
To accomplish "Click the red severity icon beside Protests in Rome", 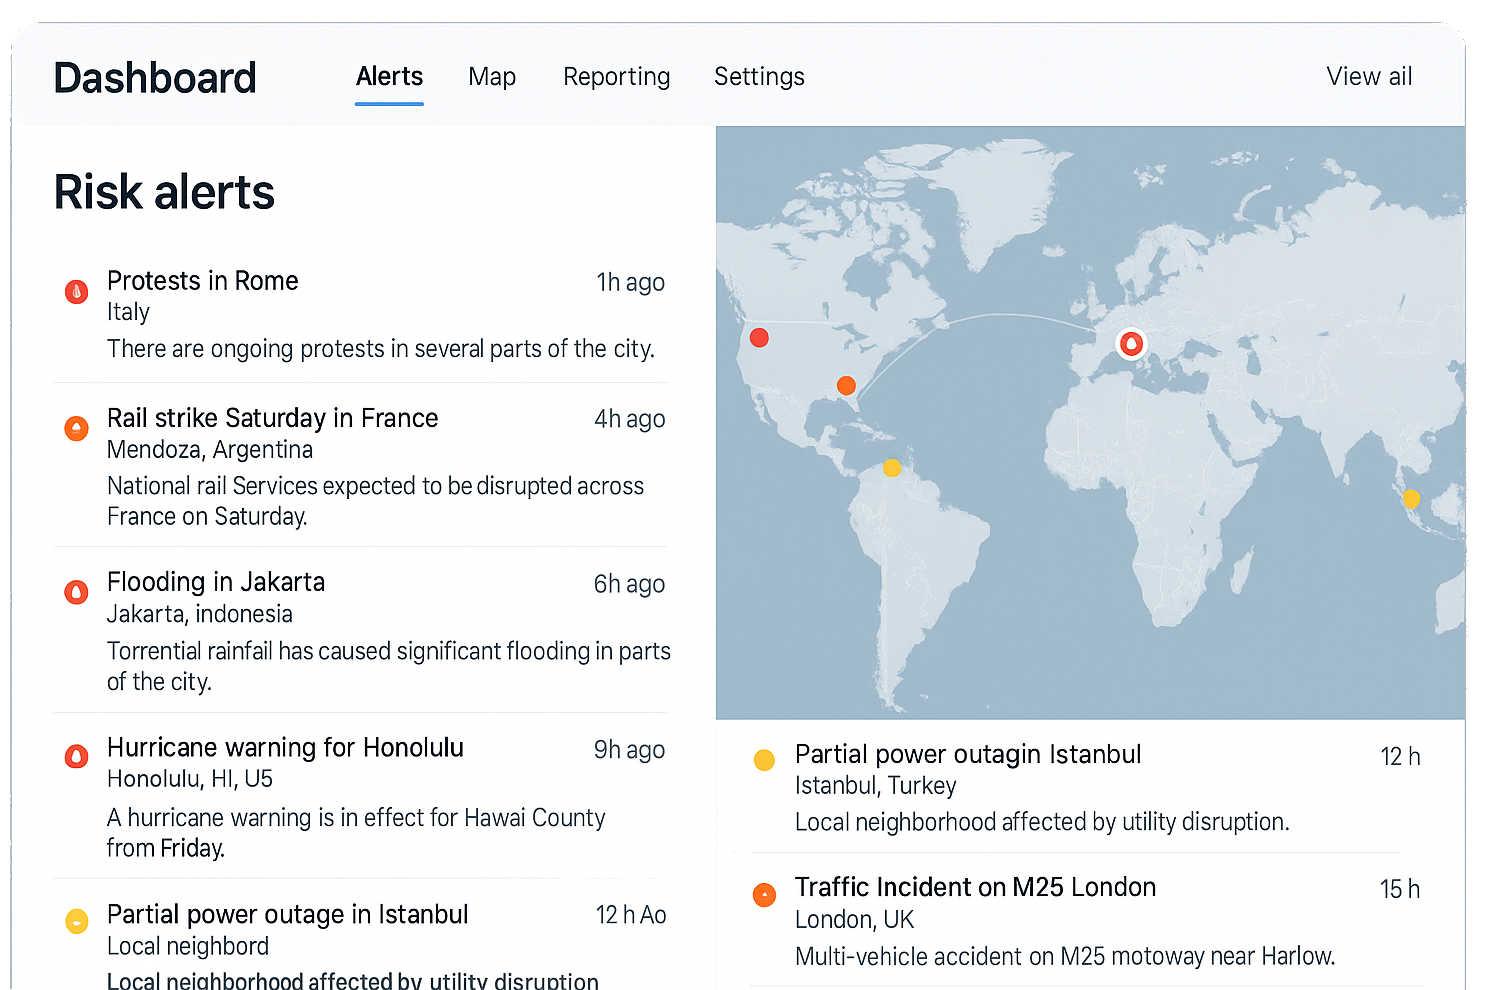I will coord(77,291).
